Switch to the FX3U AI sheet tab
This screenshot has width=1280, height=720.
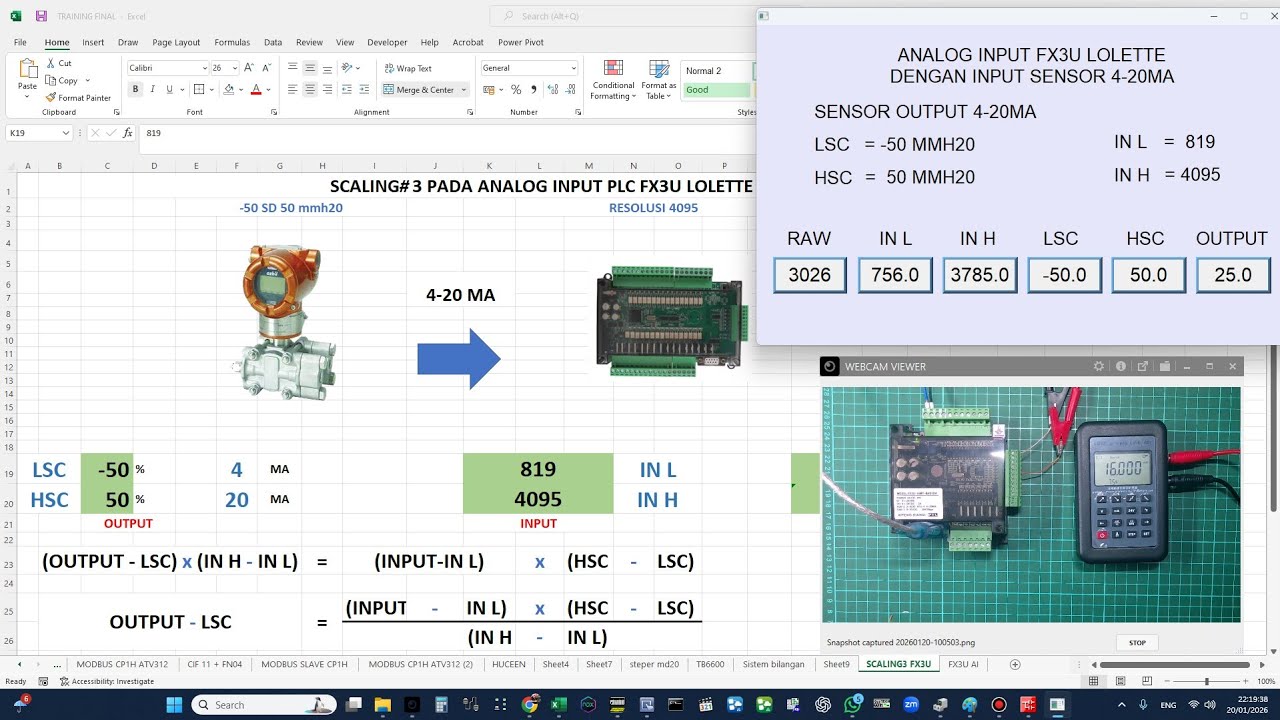963,664
